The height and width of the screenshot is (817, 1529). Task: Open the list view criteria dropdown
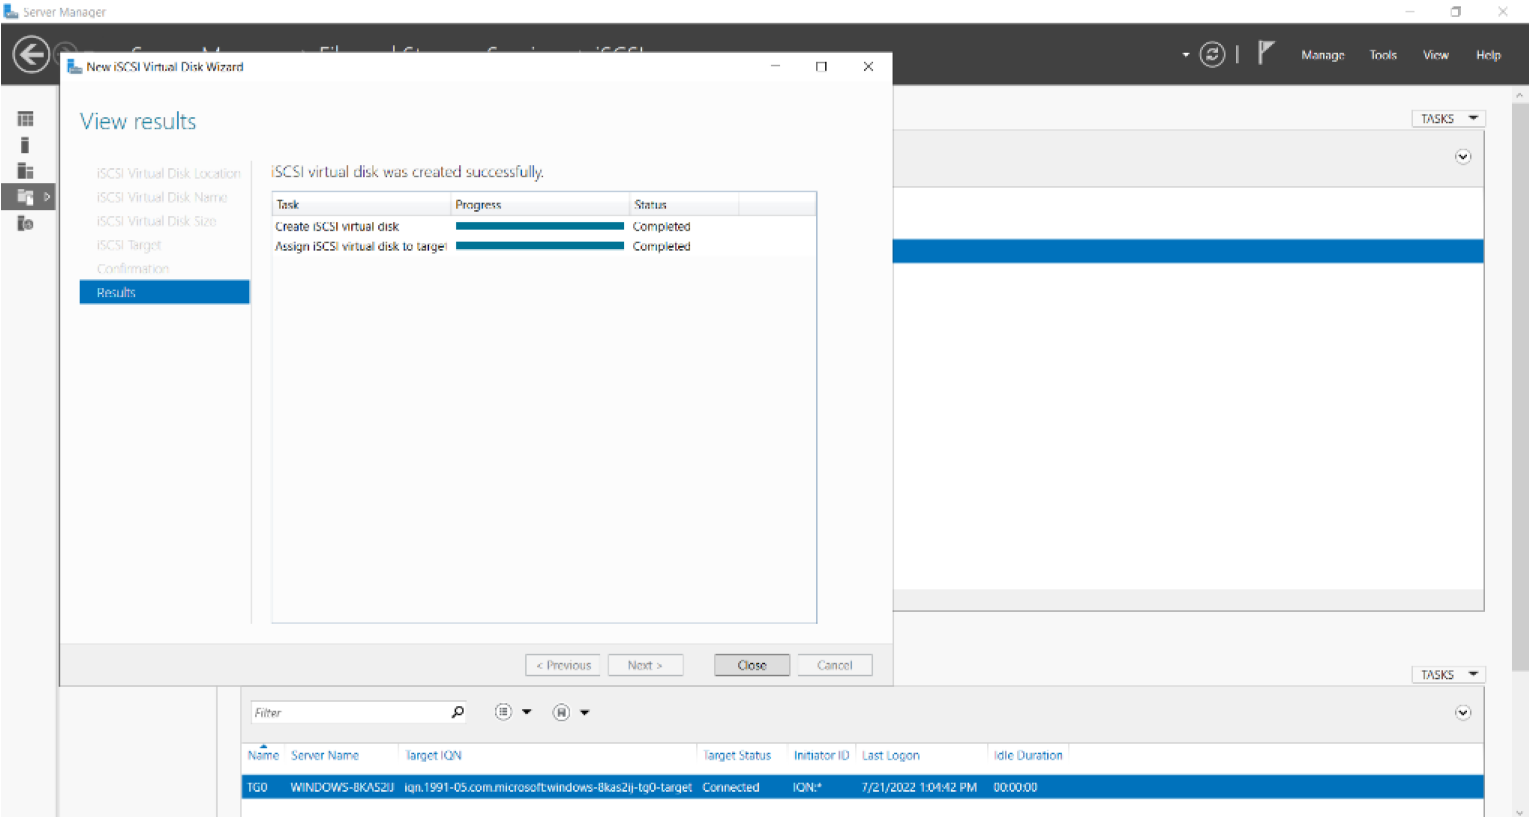tap(512, 712)
